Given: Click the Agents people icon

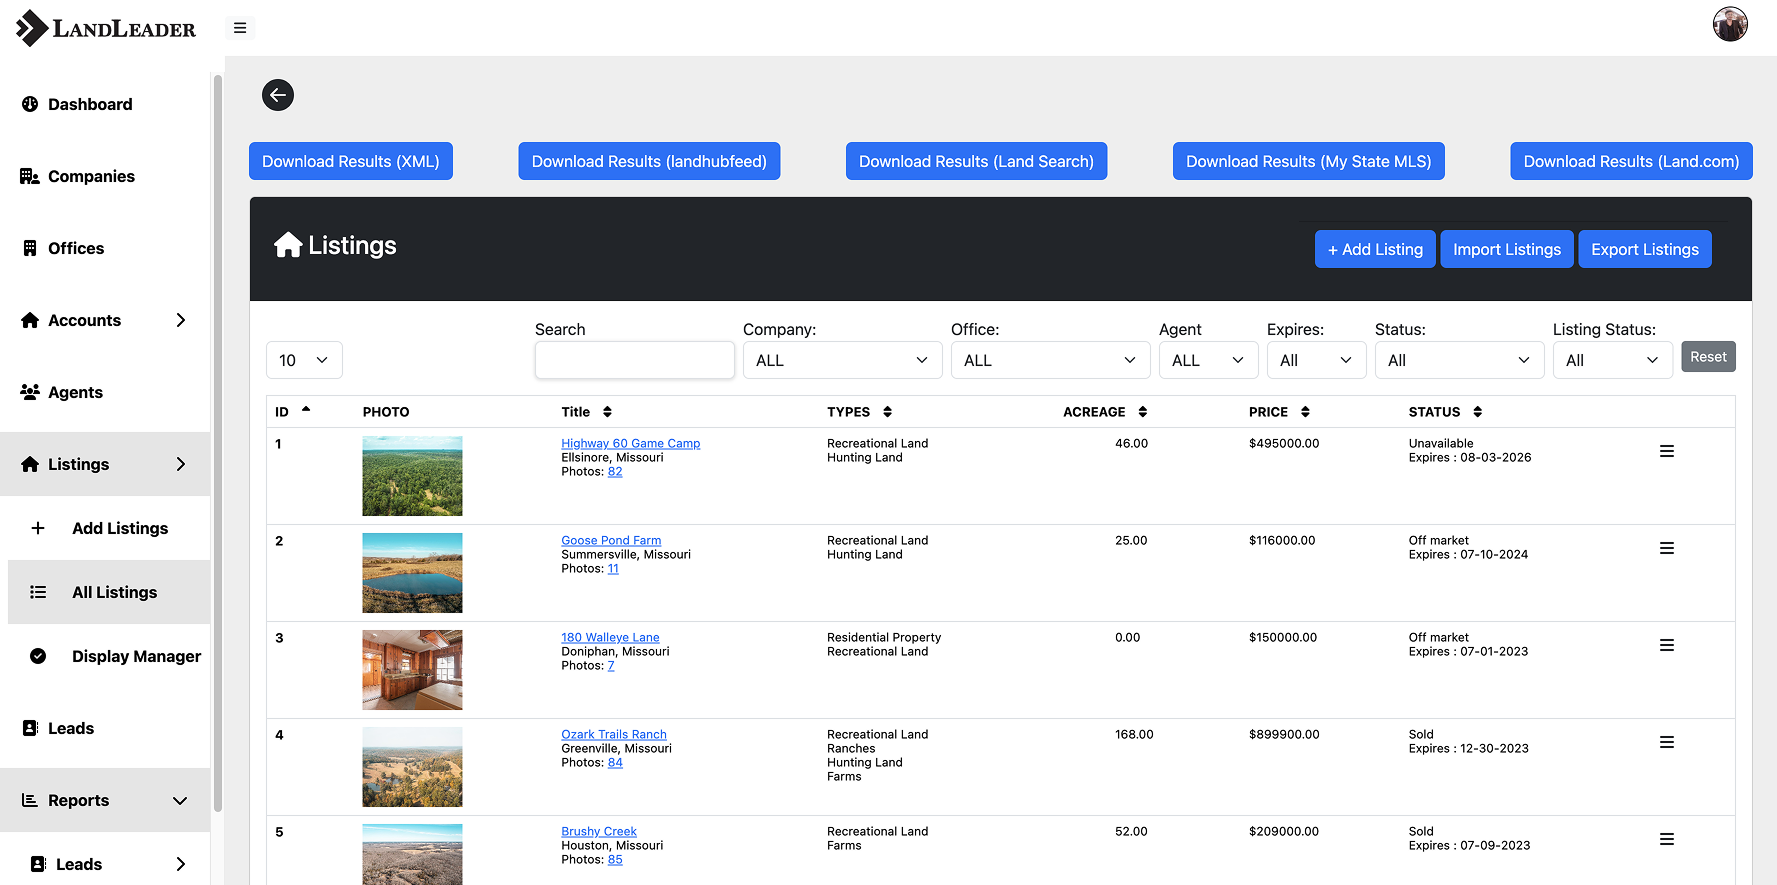Looking at the screenshot, I should pyautogui.click(x=30, y=392).
